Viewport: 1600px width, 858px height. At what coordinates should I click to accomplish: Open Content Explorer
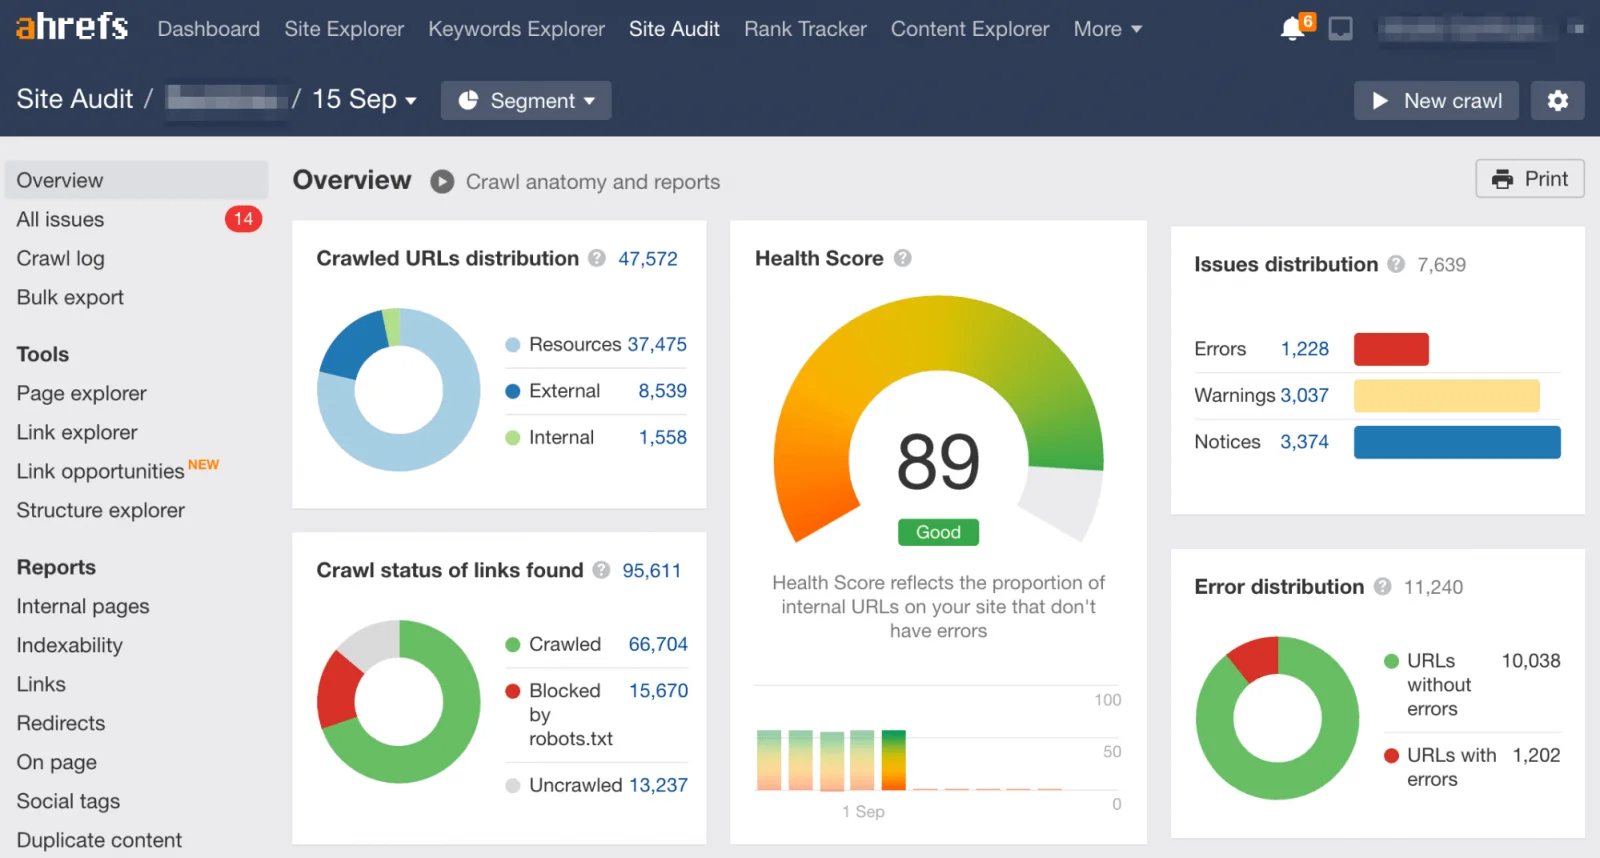tap(970, 29)
